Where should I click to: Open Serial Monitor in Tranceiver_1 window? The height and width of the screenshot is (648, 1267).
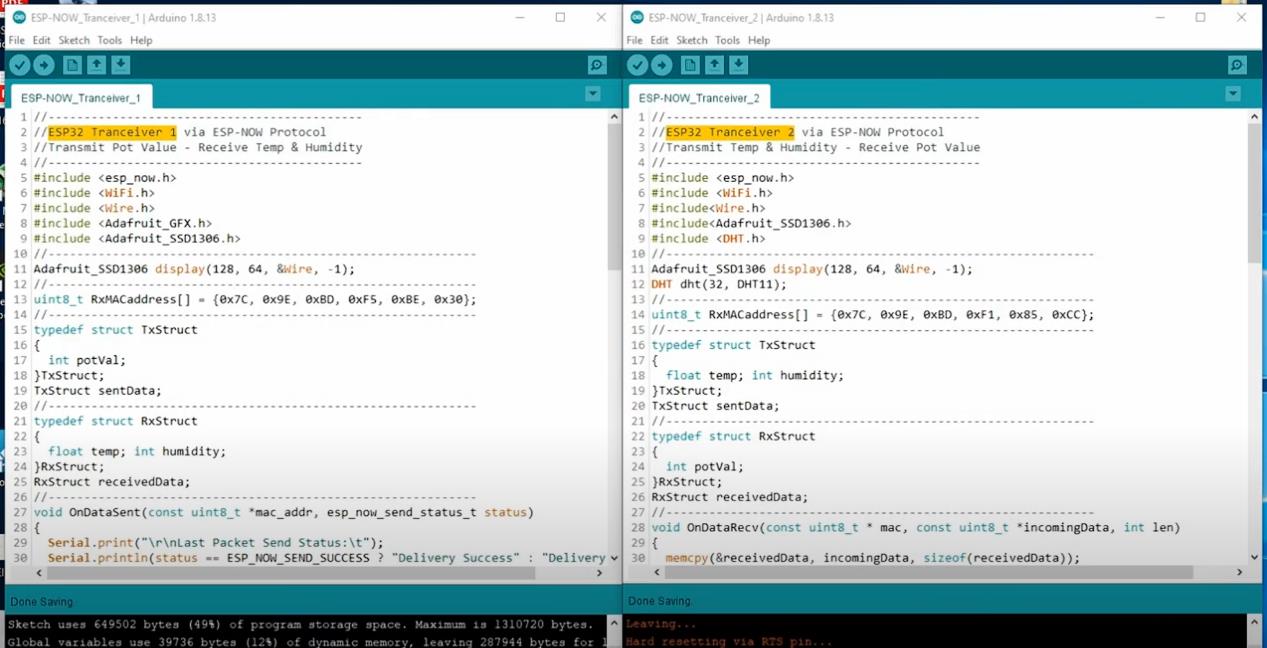[597, 65]
